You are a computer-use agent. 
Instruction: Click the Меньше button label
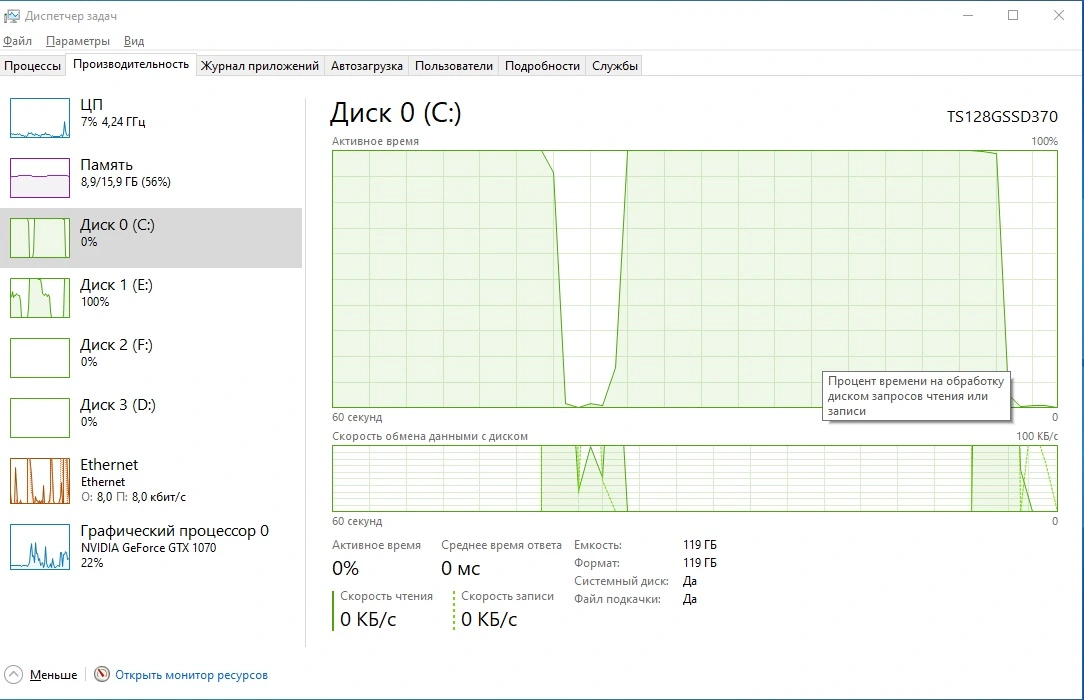point(53,675)
